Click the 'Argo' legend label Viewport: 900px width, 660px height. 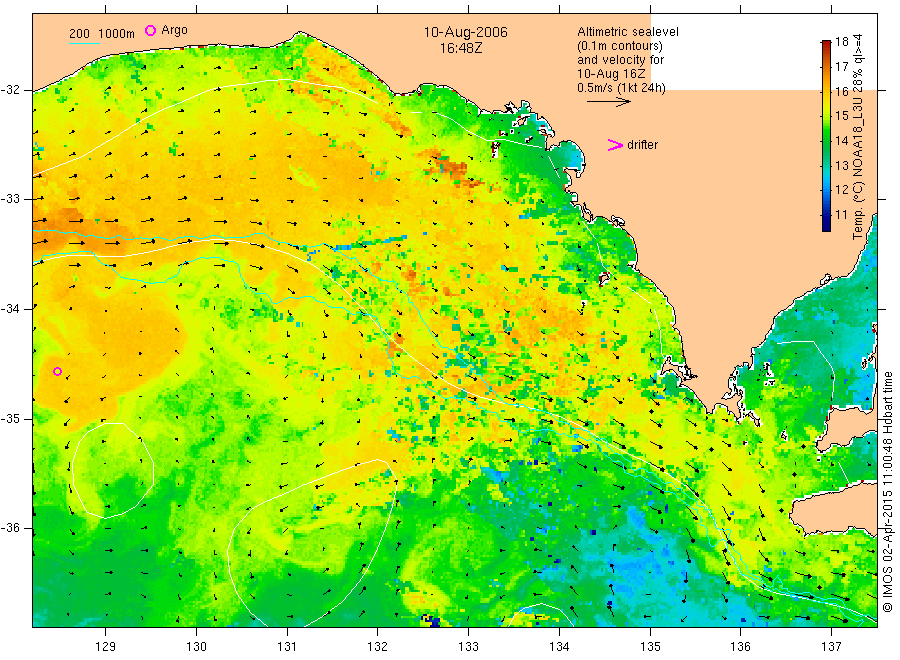click(174, 30)
